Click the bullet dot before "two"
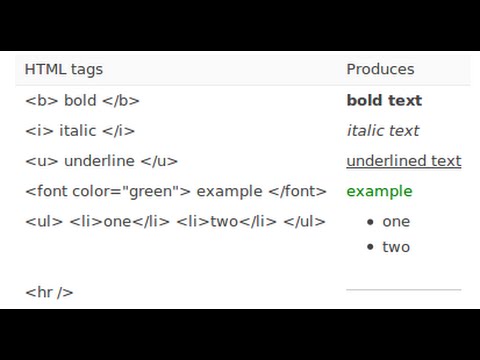This screenshot has height=360, width=480. pos(370,247)
